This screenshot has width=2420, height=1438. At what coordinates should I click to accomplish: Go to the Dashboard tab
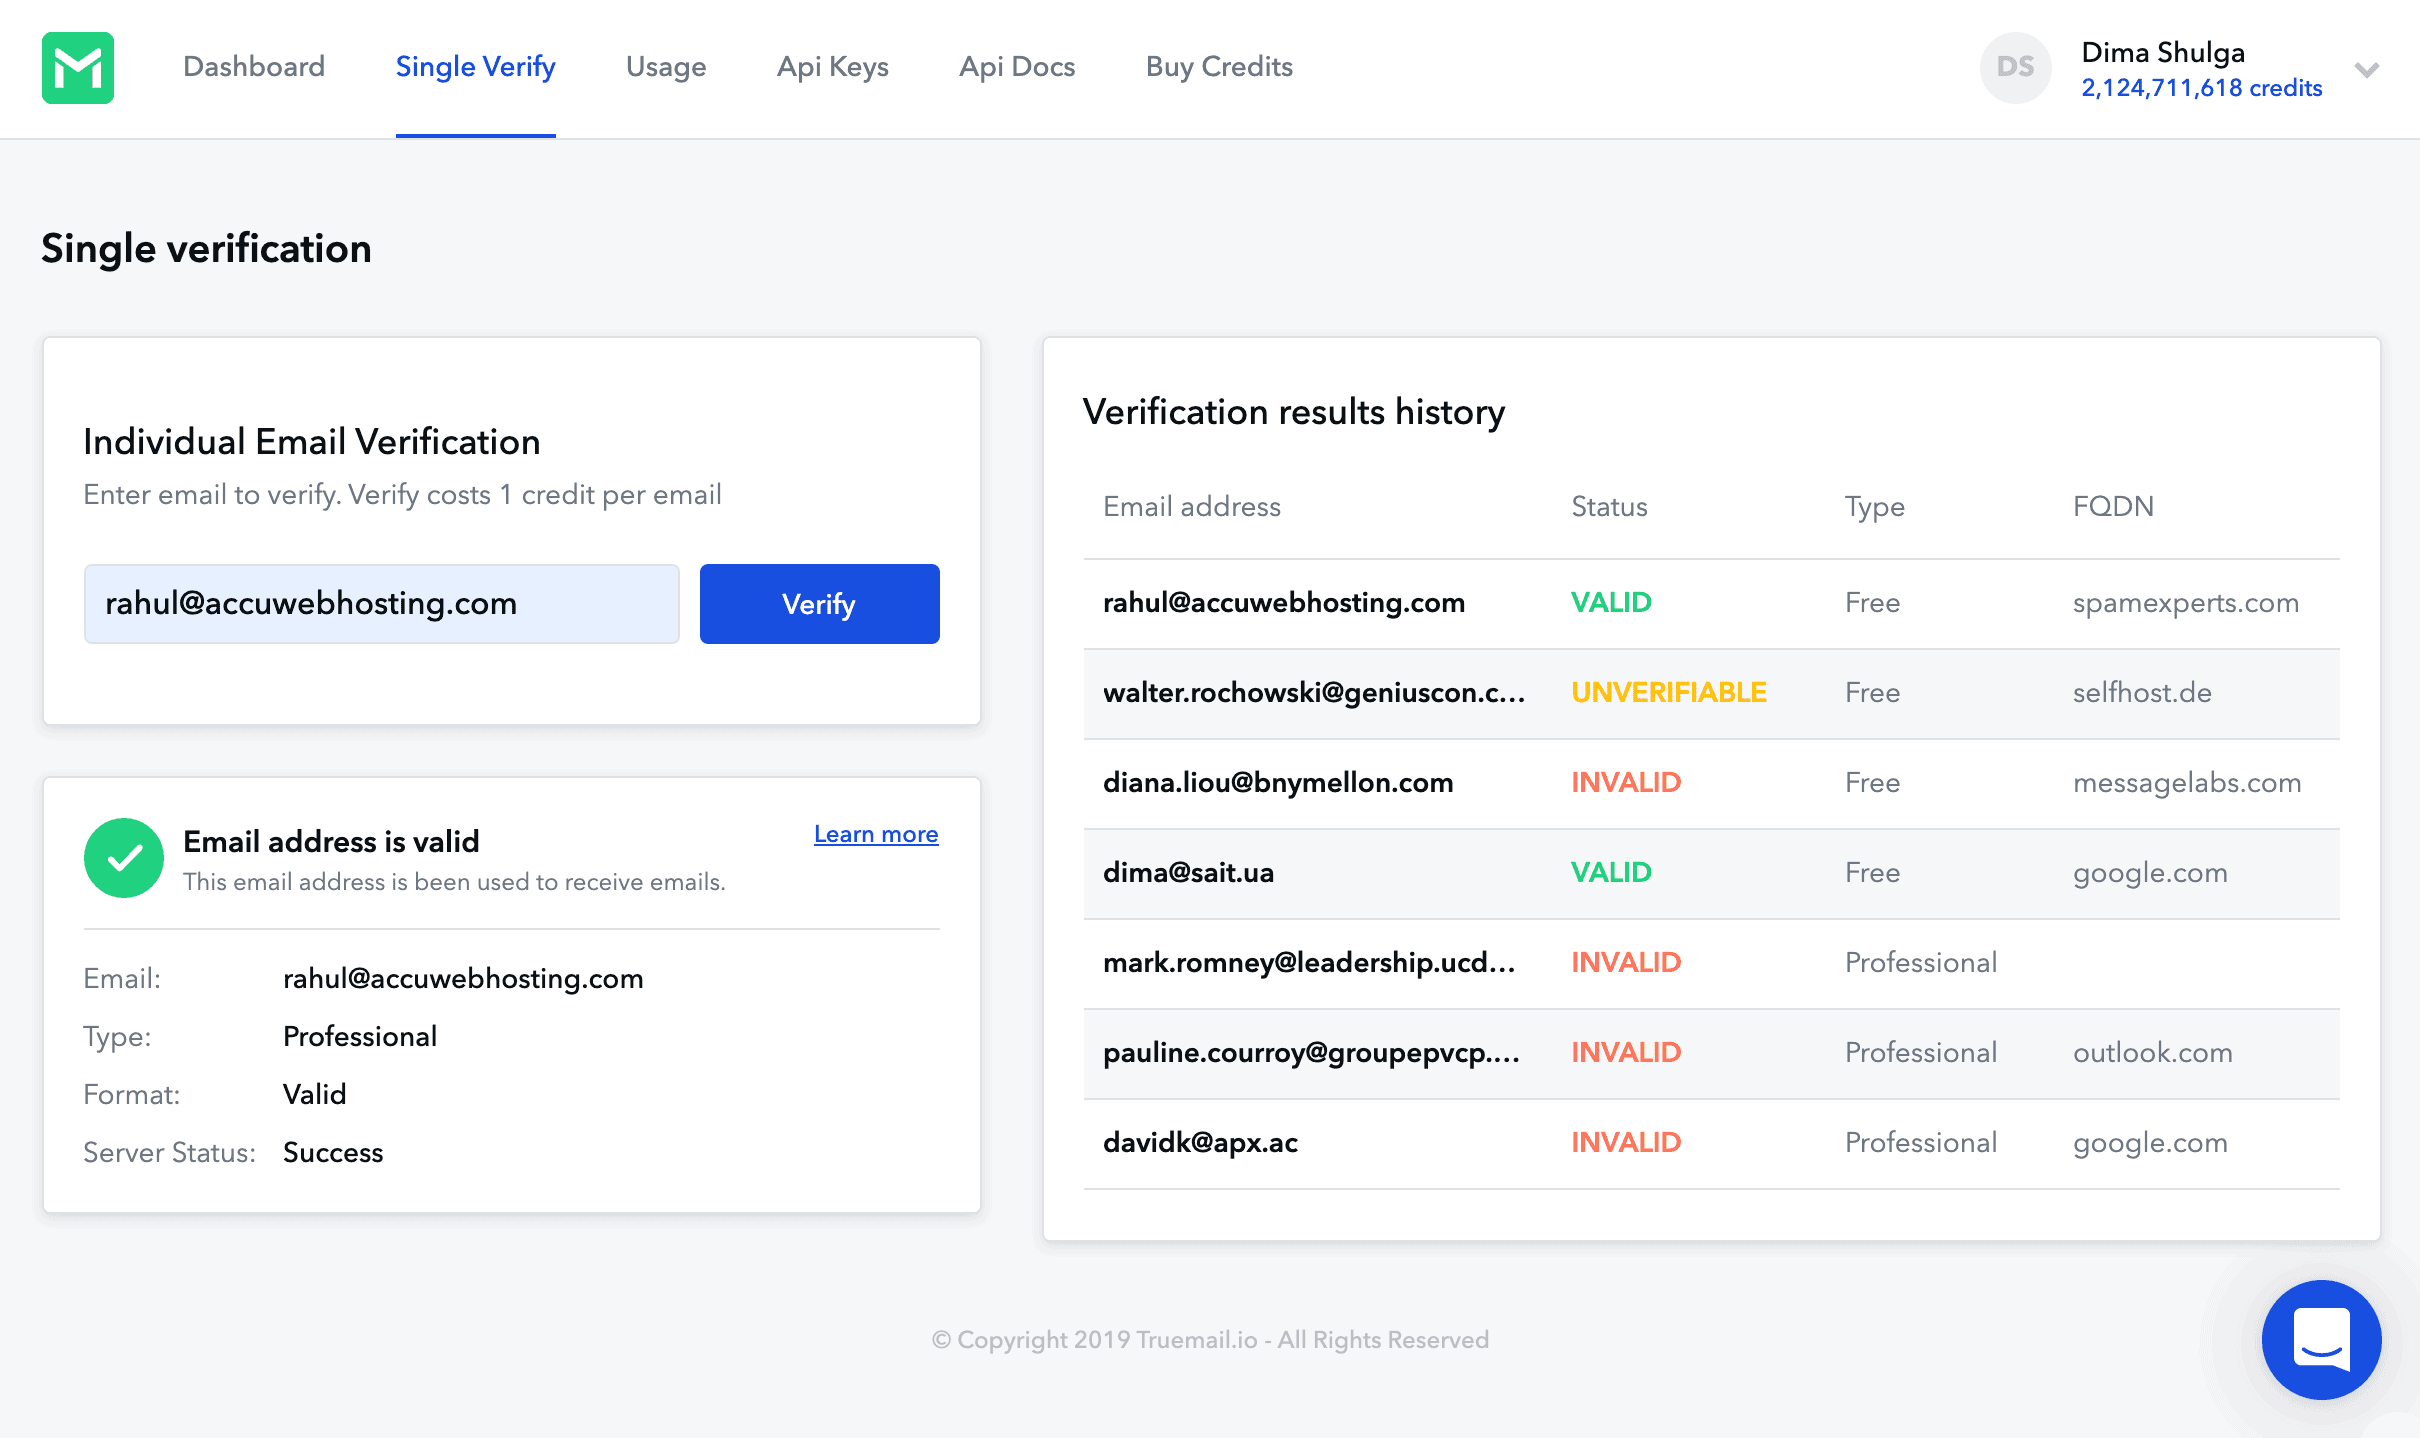coord(254,66)
